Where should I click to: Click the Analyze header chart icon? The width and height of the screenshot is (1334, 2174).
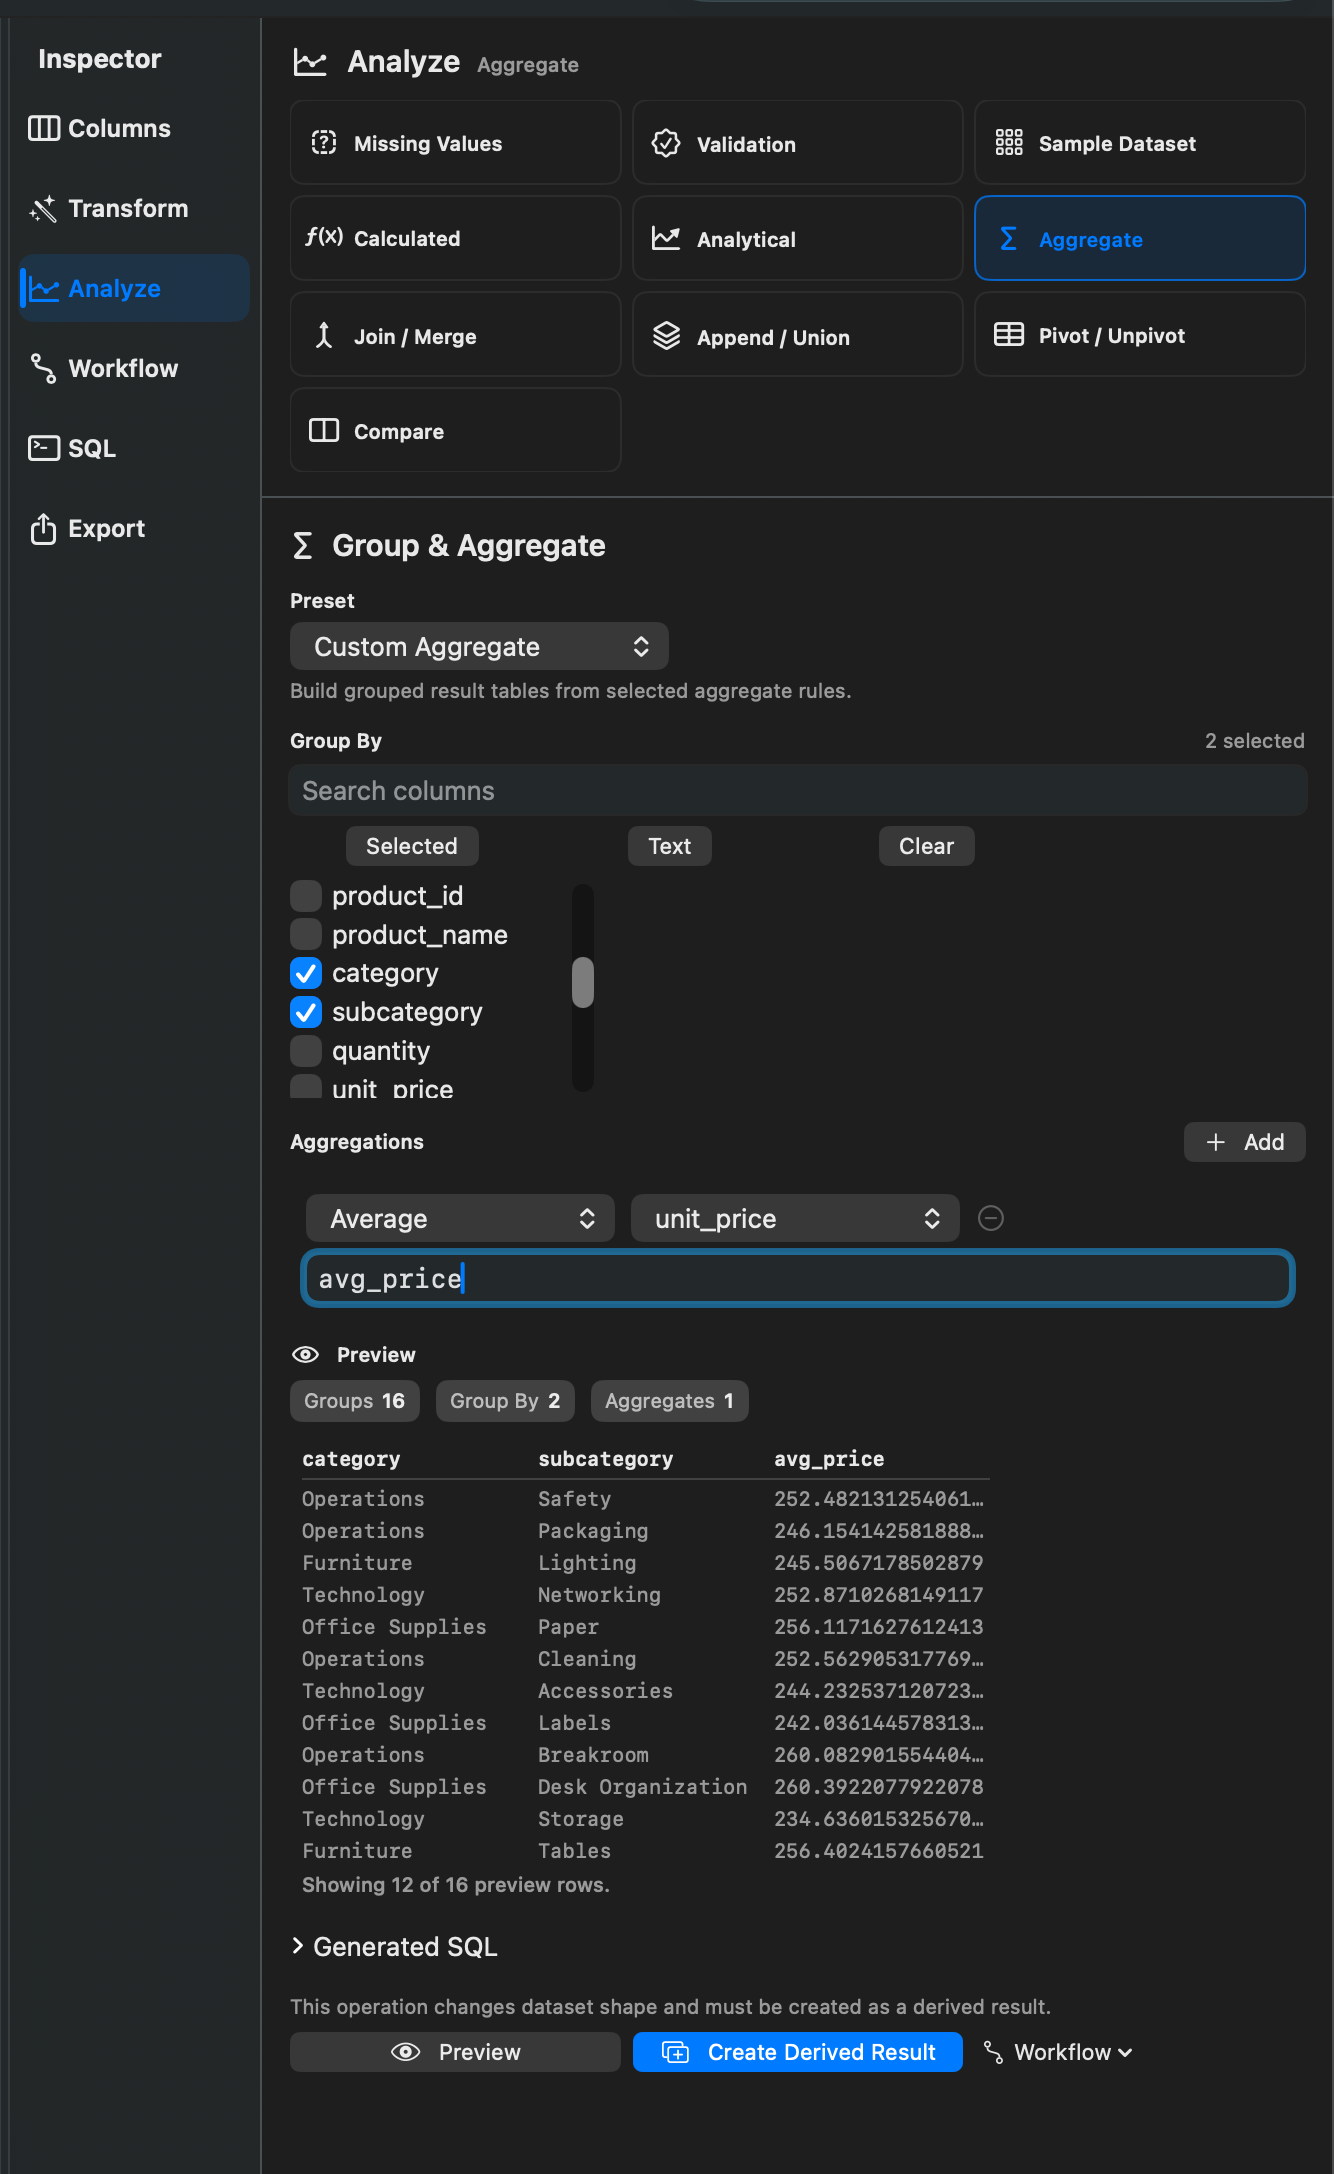[310, 62]
